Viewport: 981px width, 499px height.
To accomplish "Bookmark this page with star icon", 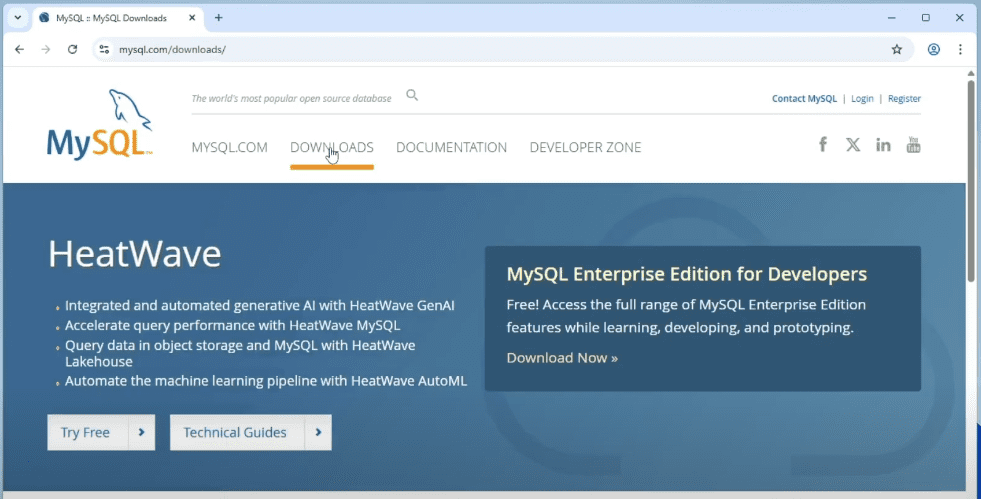I will 897,49.
